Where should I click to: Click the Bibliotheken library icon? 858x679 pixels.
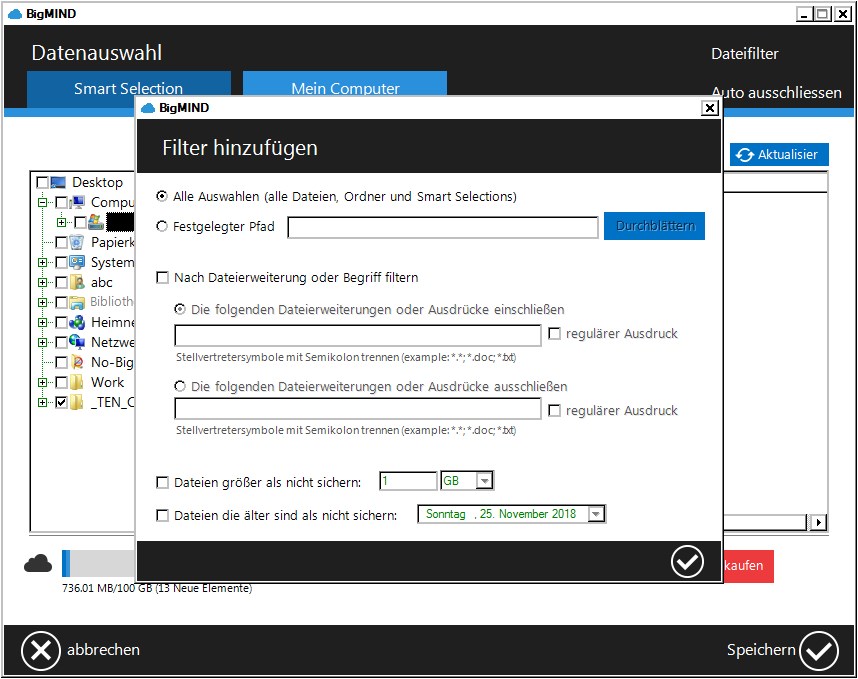[x=77, y=302]
